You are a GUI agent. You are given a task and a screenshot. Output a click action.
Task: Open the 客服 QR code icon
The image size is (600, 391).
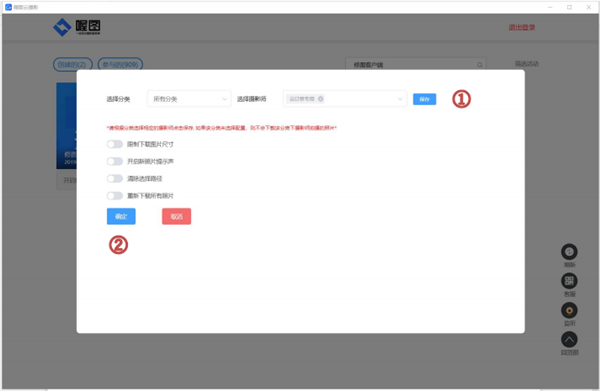pyautogui.click(x=569, y=281)
